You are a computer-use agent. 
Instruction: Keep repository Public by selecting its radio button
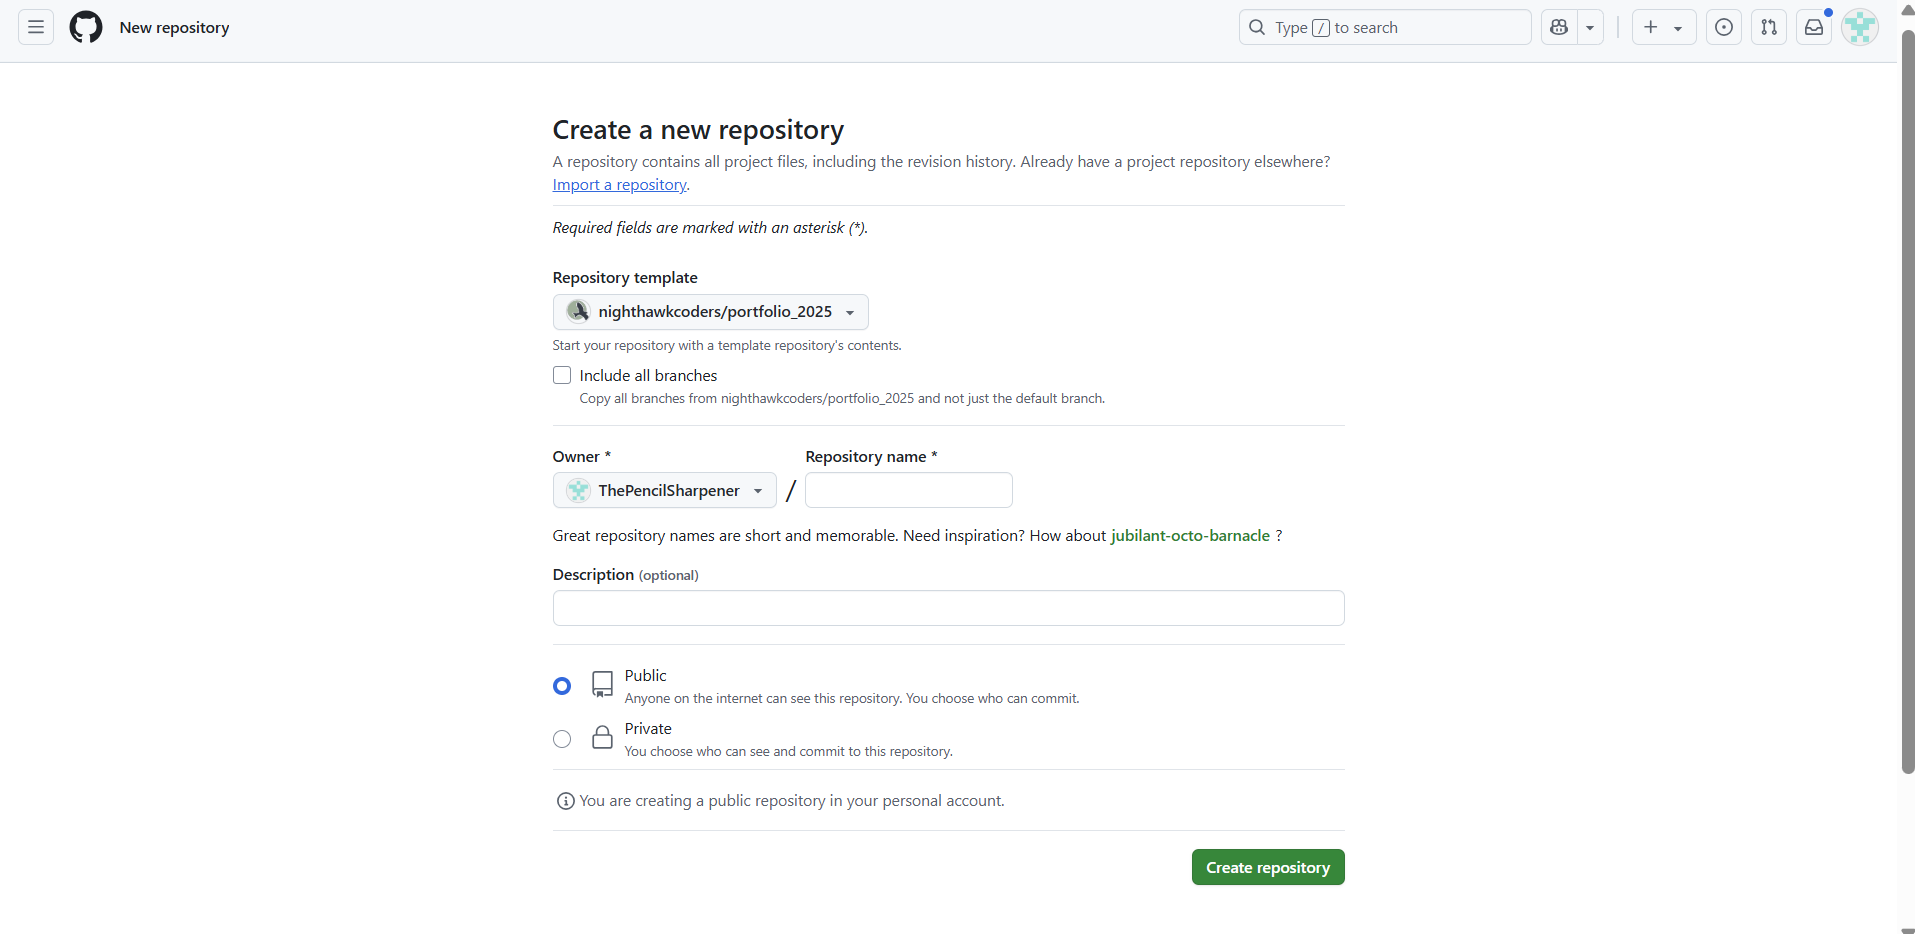[561, 685]
